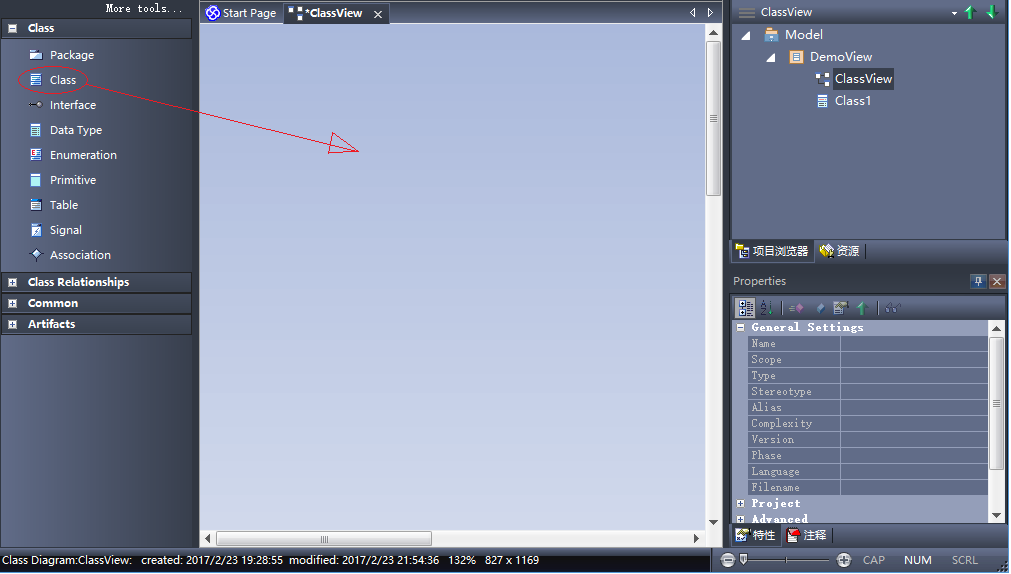Screen dimensions: 1011x574
Task: Click the Package toolbox item
Action: pyautogui.click(x=71, y=55)
